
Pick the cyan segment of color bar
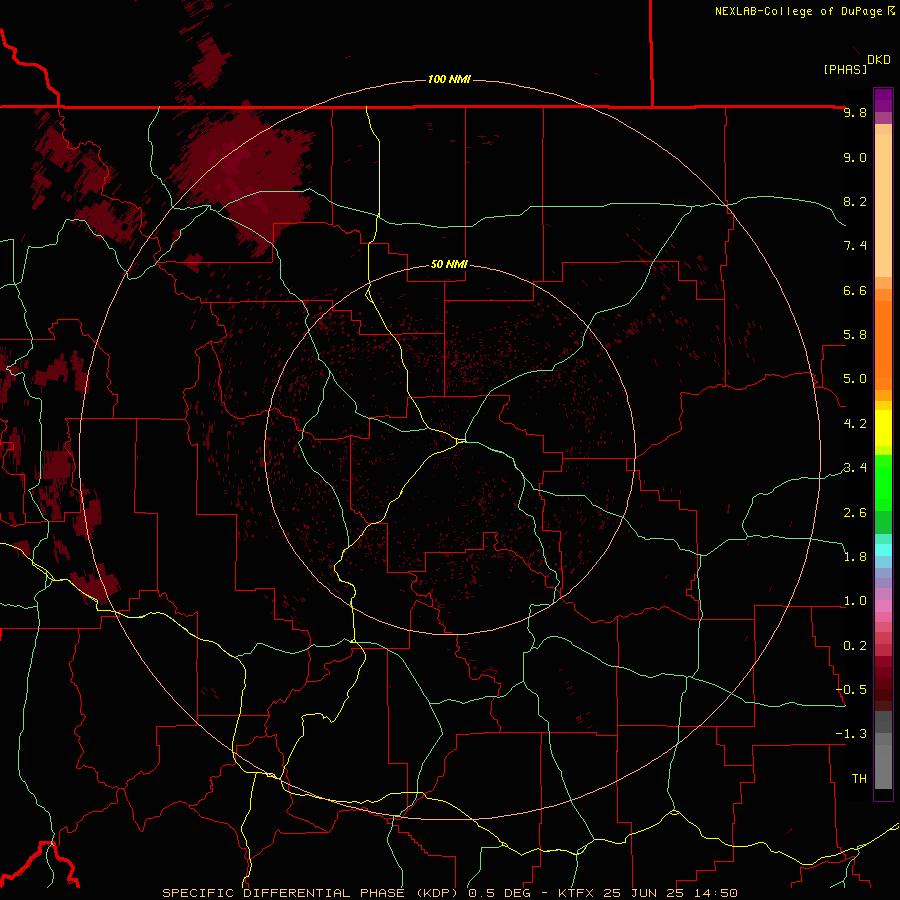coord(883,550)
